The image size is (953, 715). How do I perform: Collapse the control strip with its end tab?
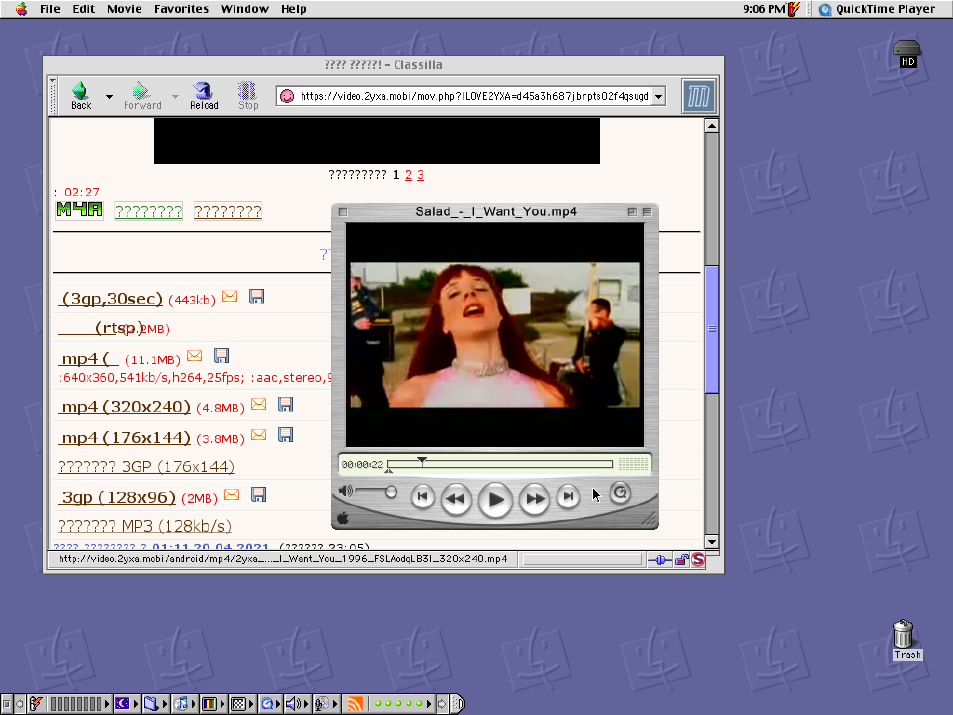pyautogui.click(x=458, y=704)
